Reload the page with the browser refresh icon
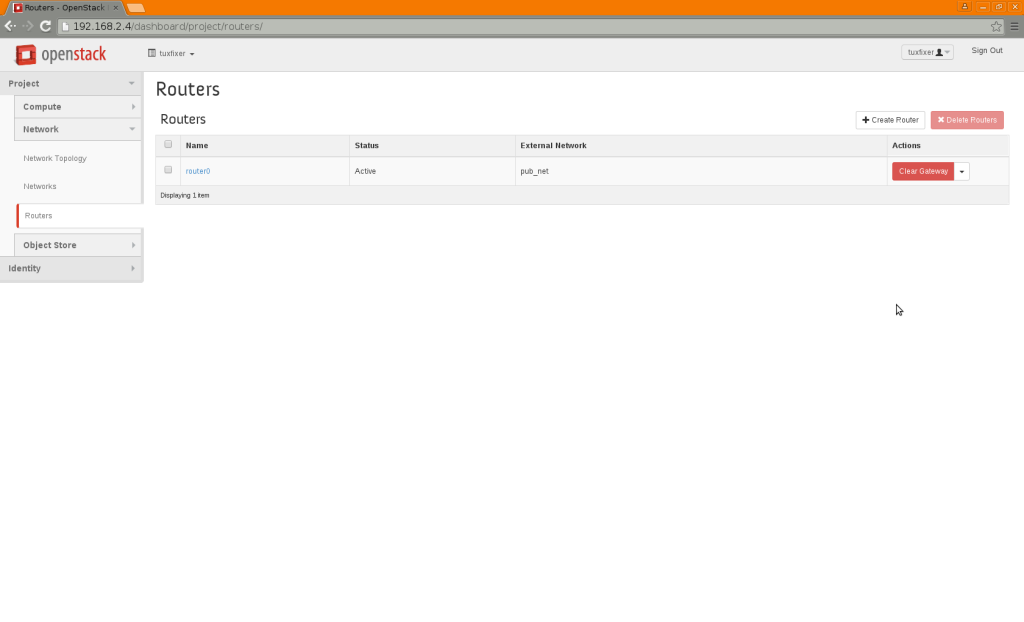 pos(45,26)
